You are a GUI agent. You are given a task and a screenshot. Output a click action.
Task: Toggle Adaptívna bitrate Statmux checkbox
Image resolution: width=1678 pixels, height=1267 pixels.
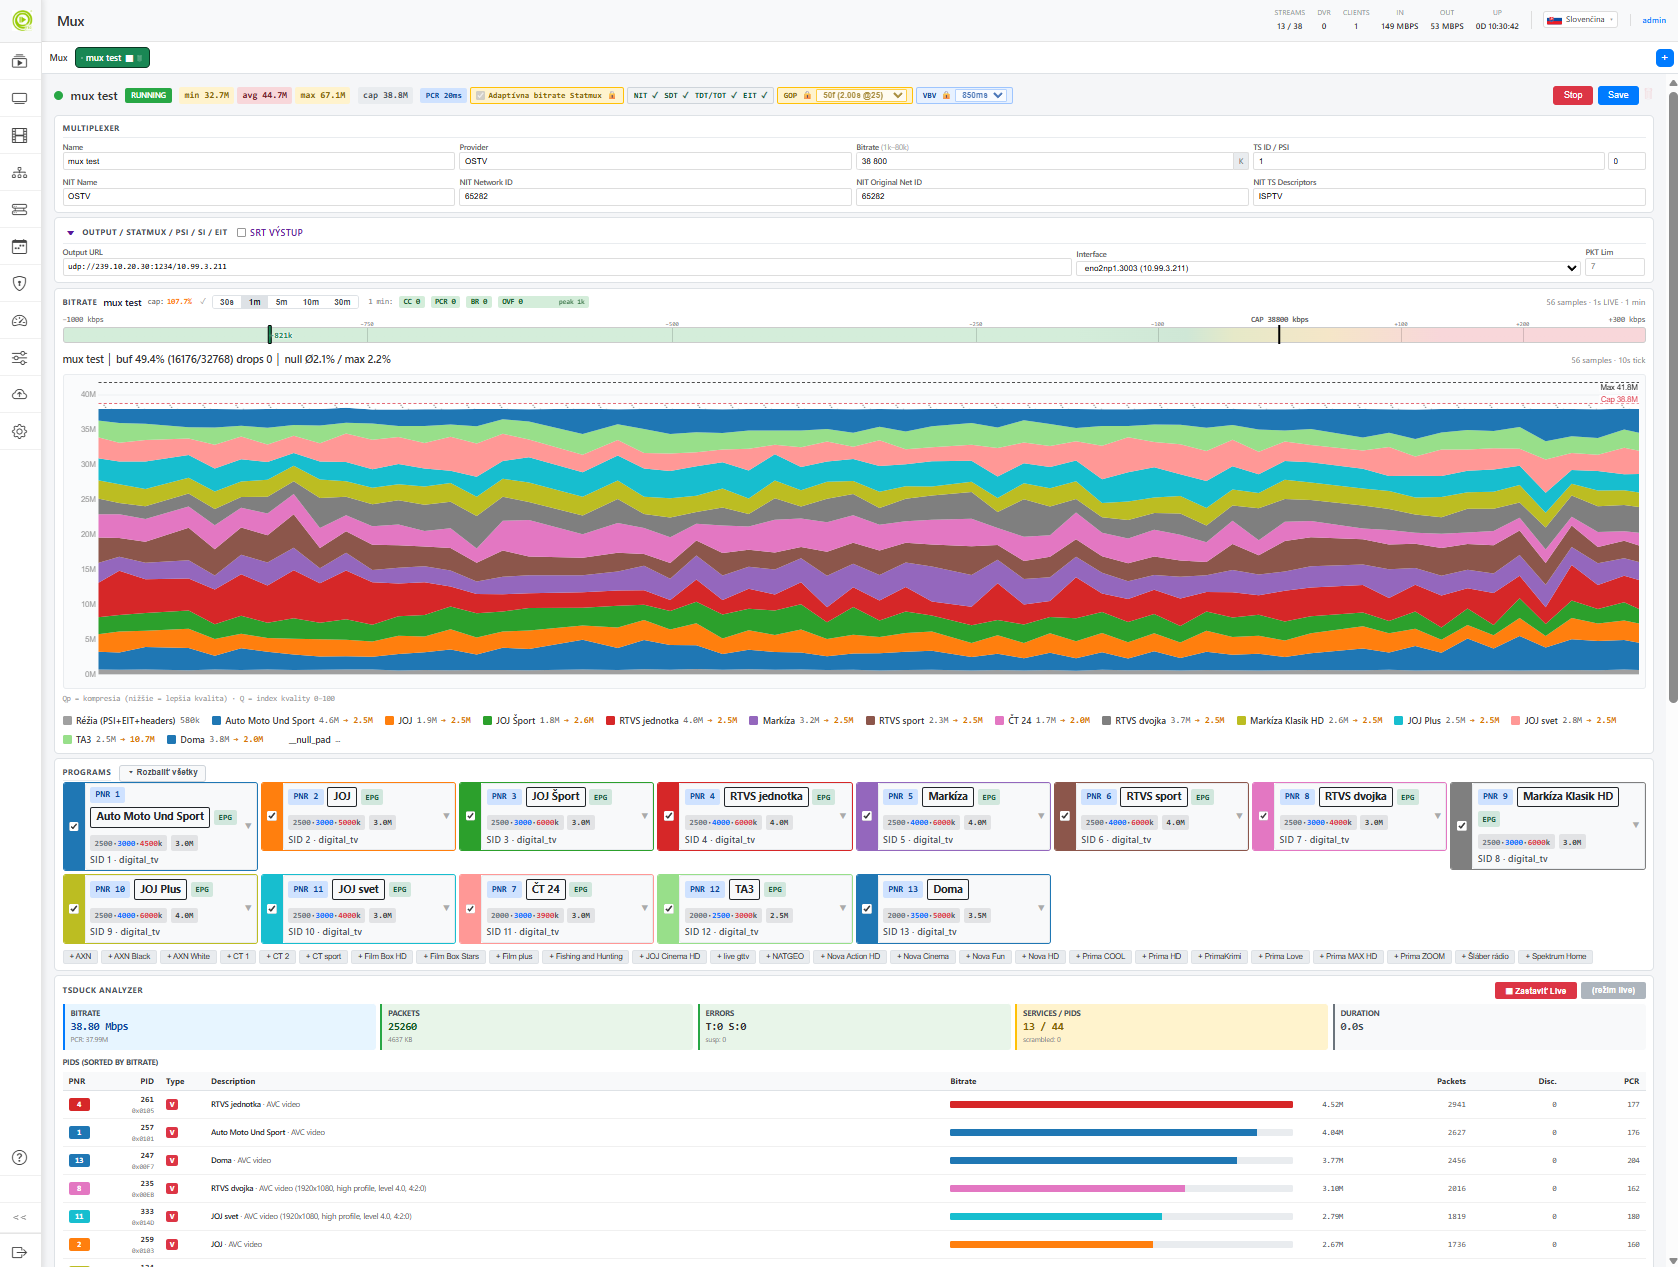[480, 96]
